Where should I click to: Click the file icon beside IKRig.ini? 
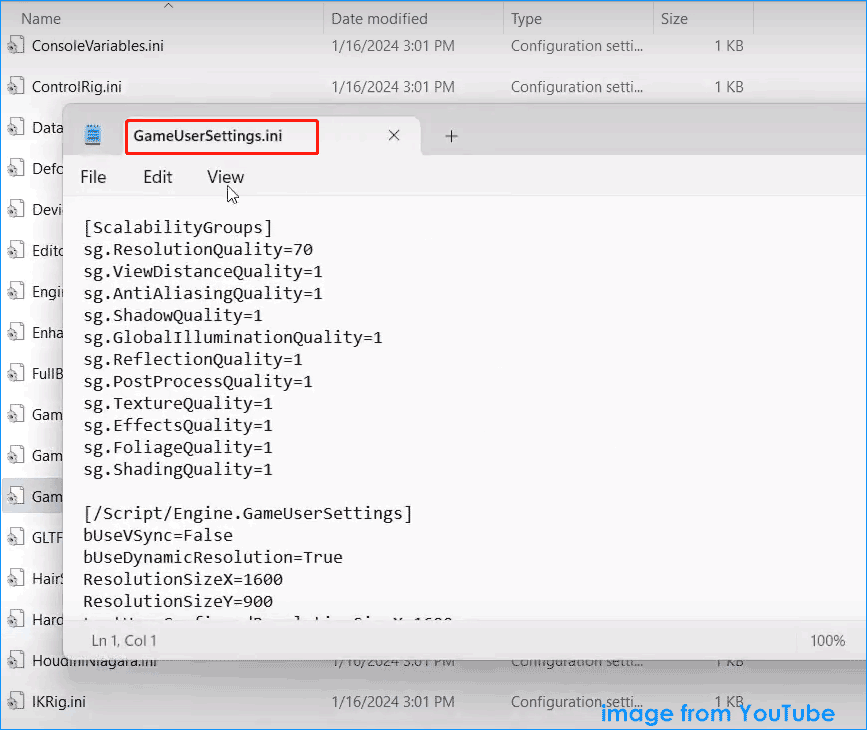point(15,701)
